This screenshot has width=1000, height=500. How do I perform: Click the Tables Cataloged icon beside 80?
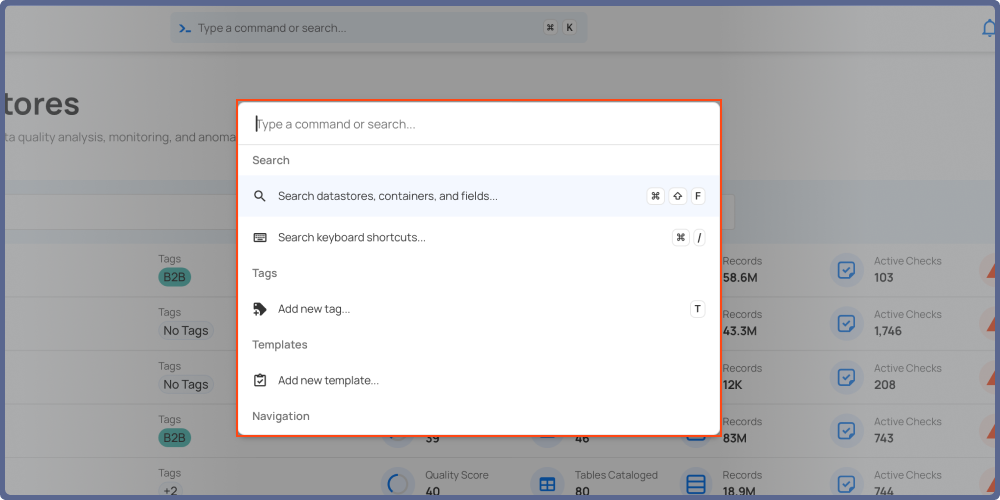click(x=547, y=484)
